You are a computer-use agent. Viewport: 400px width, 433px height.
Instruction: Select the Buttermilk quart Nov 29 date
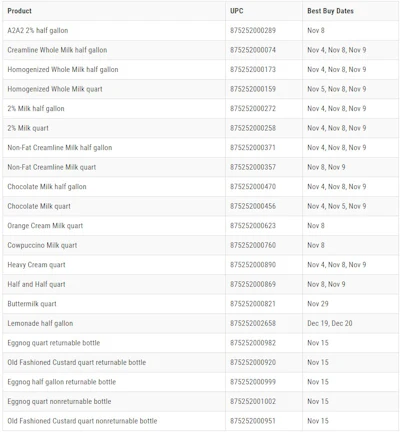pyautogui.click(x=318, y=304)
